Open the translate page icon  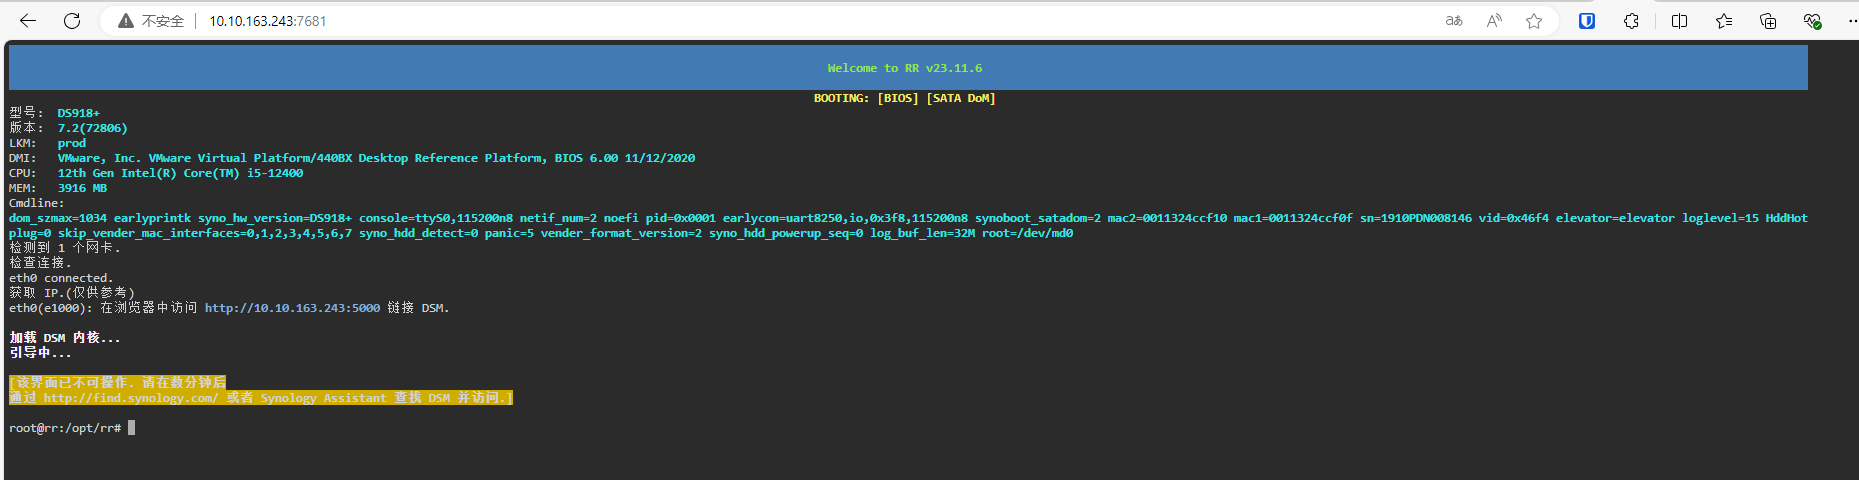tap(1454, 21)
